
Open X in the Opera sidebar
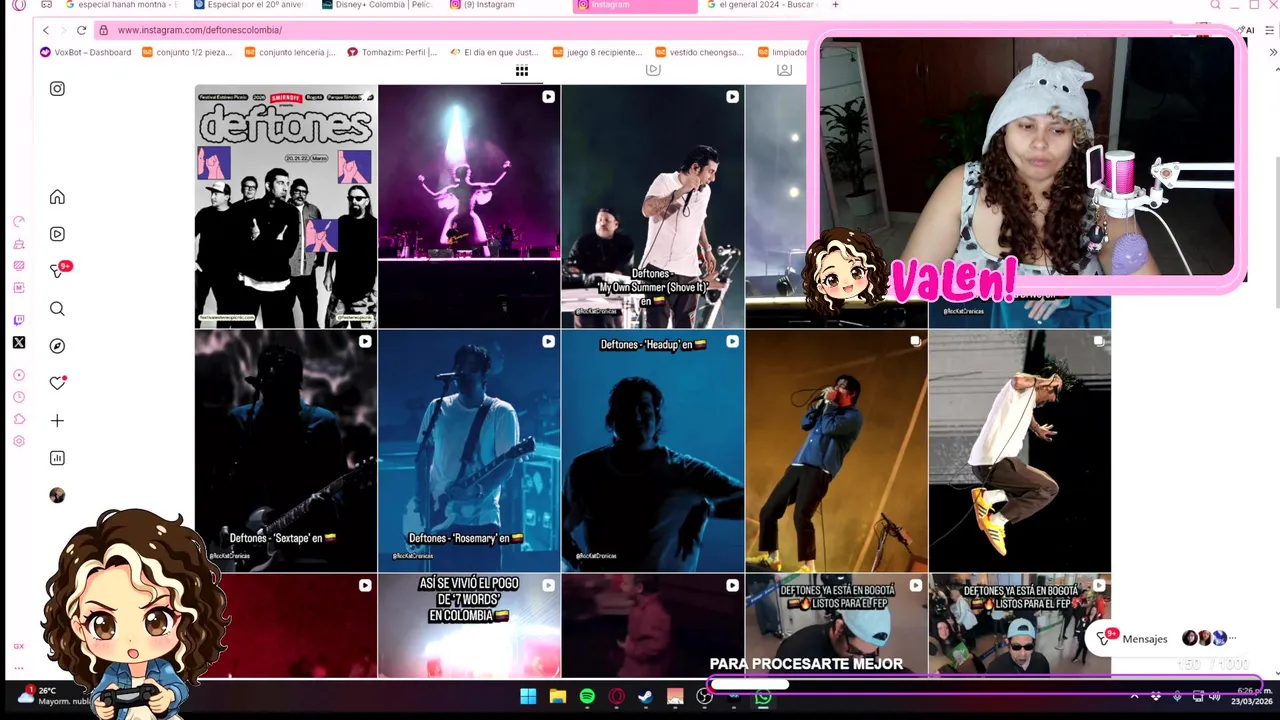pyautogui.click(x=19, y=343)
